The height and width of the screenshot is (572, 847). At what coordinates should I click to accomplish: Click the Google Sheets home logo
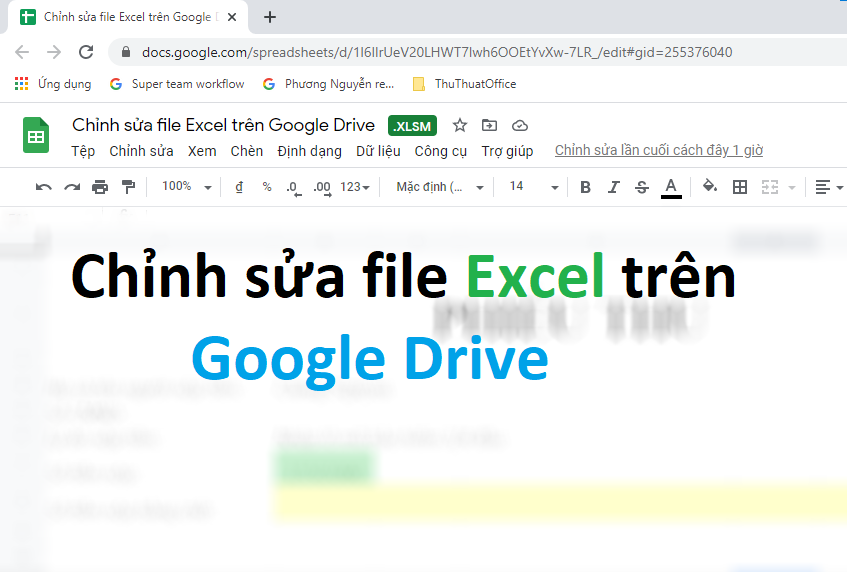(36, 135)
